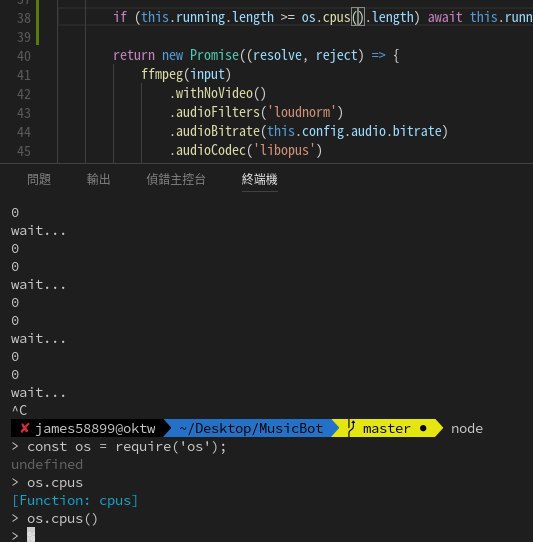Open the 問題 (Problems) panel tab
The width and height of the screenshot is (533, 542).
pyautogui.click(x=39, y=179)
